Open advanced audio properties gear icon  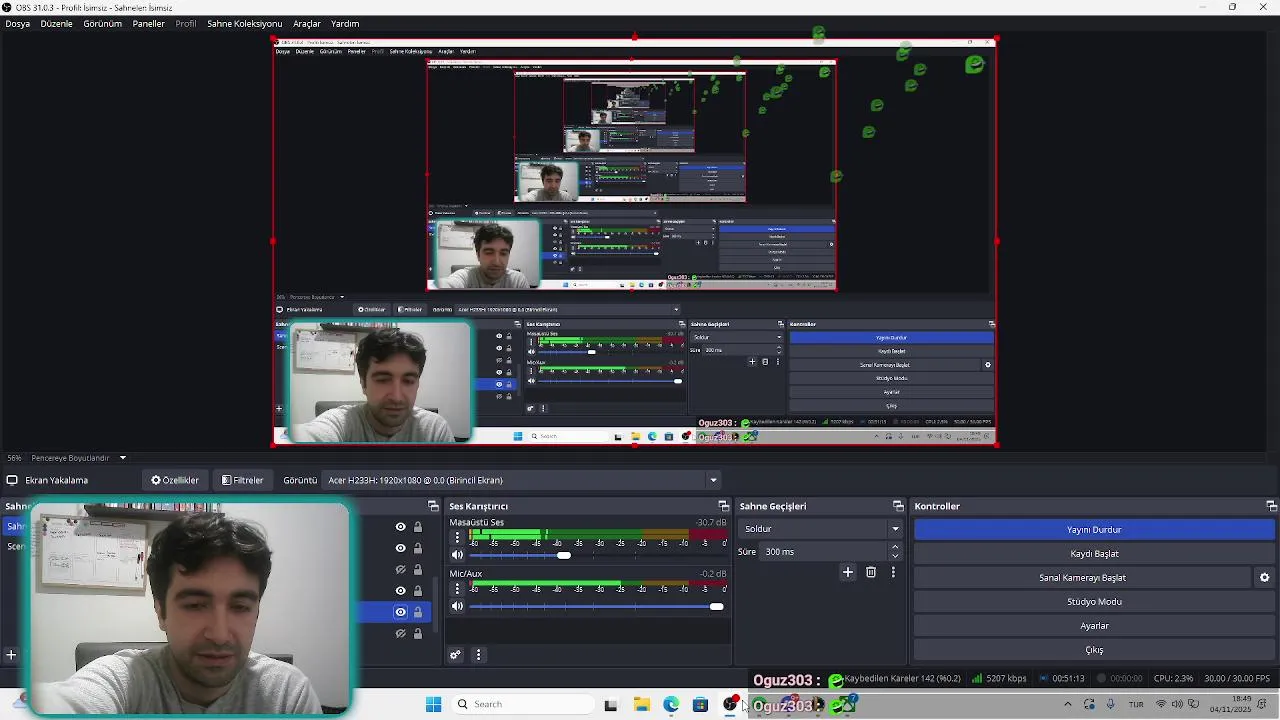click(x=455, y=655)
